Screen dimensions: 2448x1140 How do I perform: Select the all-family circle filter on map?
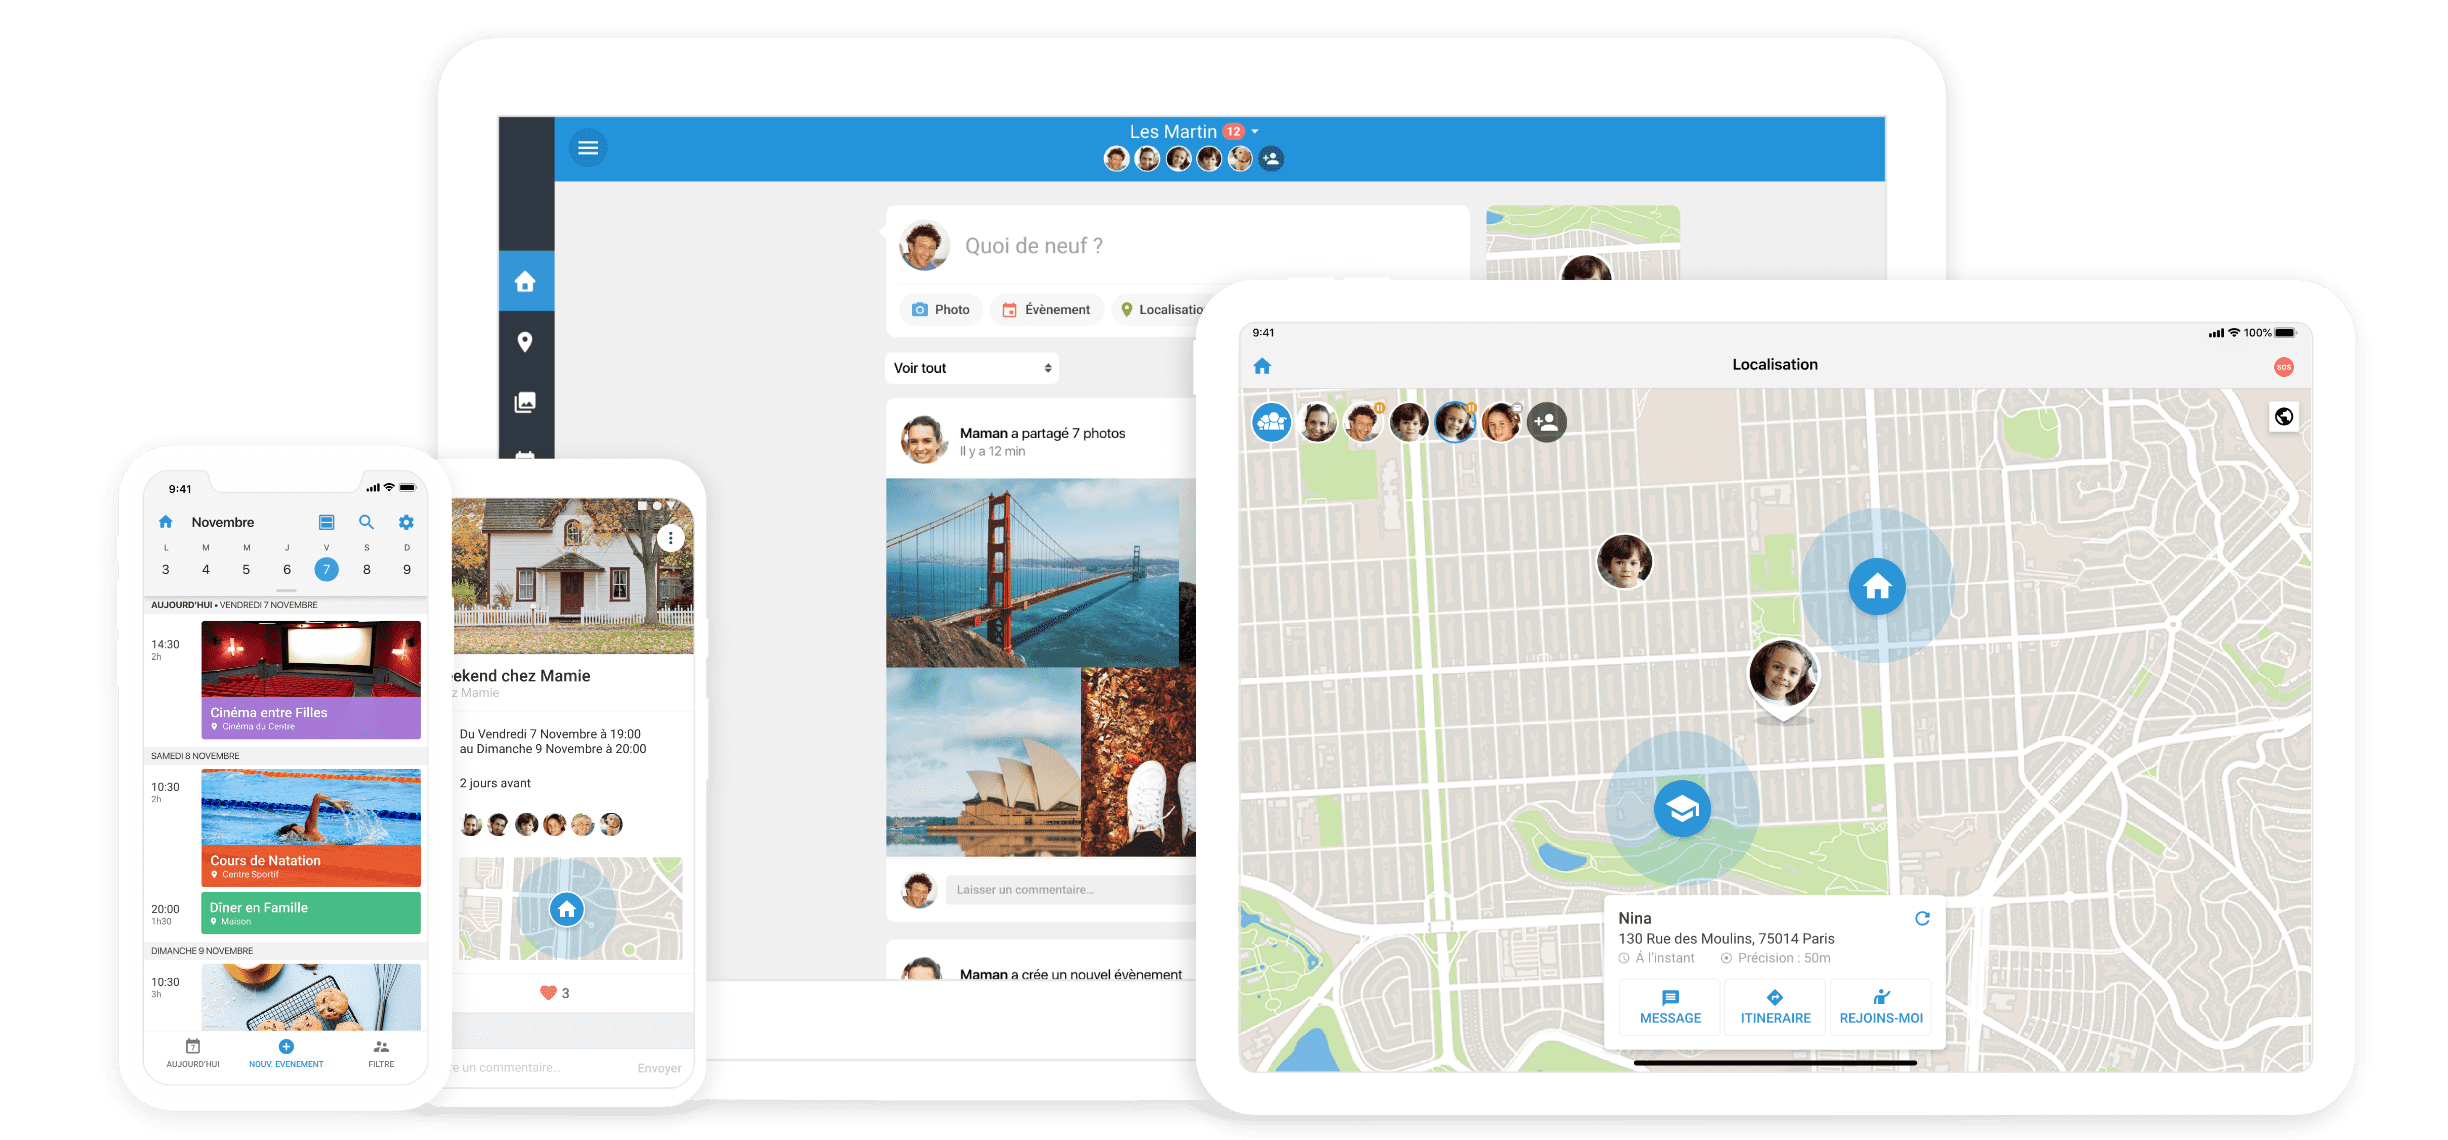(x=1272, y=422)
